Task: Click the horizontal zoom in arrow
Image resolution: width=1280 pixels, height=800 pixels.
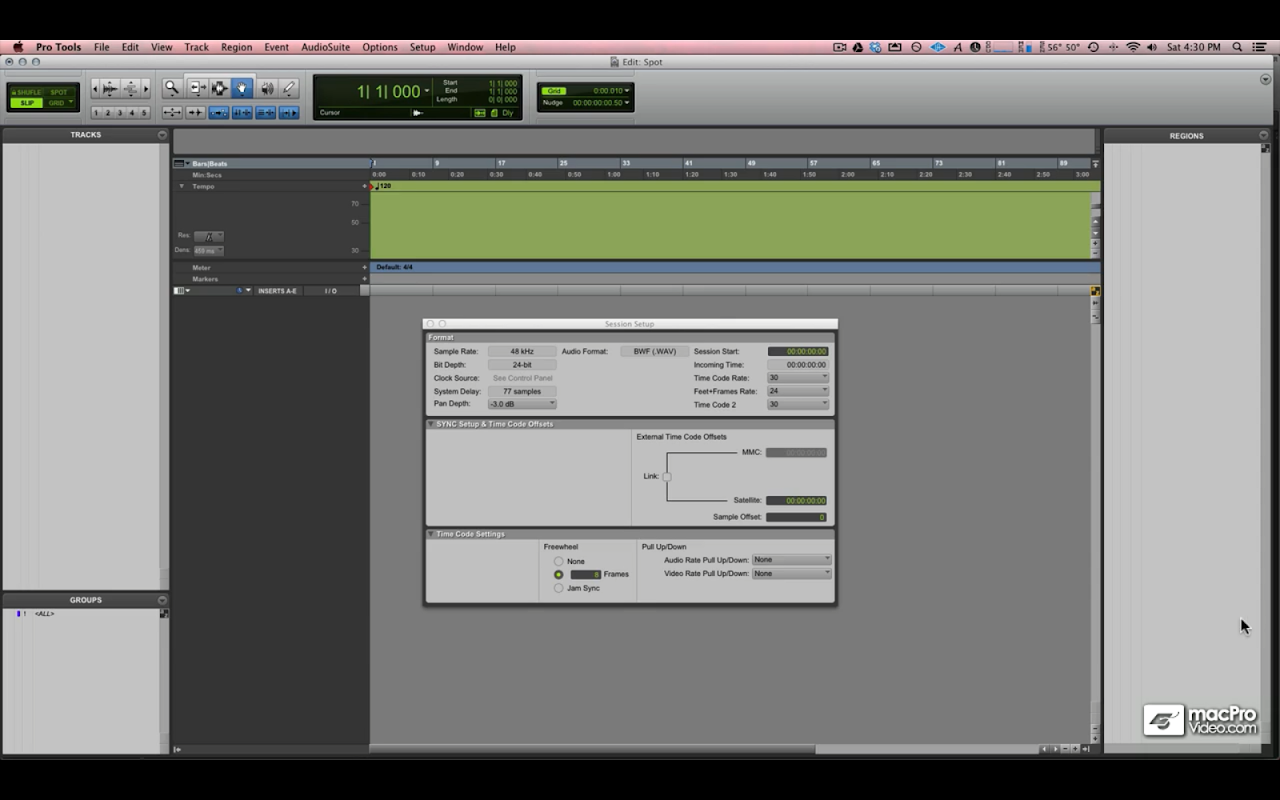Action: coord(146,88)
